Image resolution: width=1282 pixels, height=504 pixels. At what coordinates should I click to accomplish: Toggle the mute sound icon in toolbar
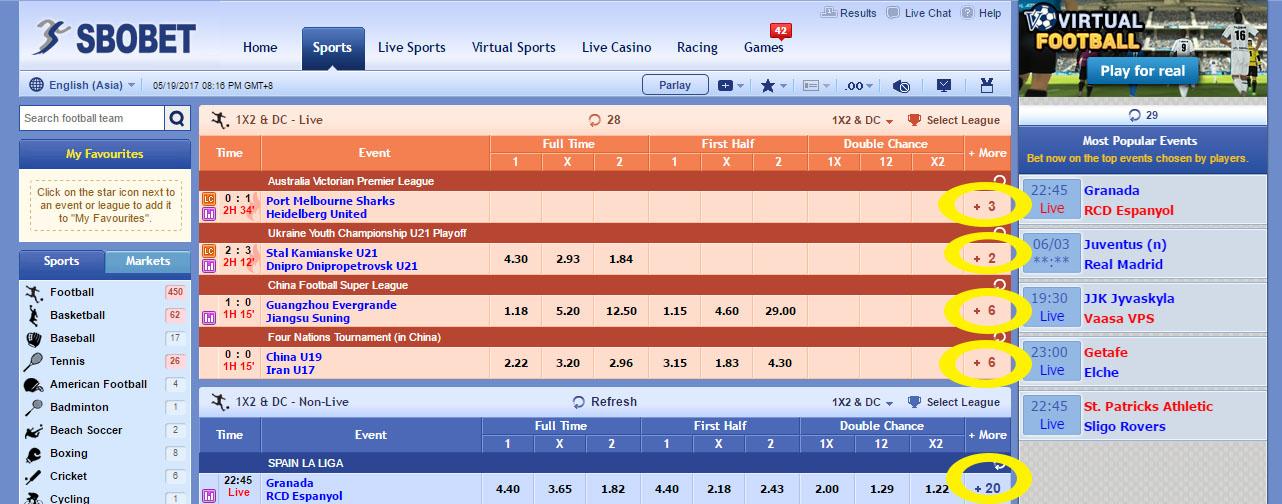[901, 86]
